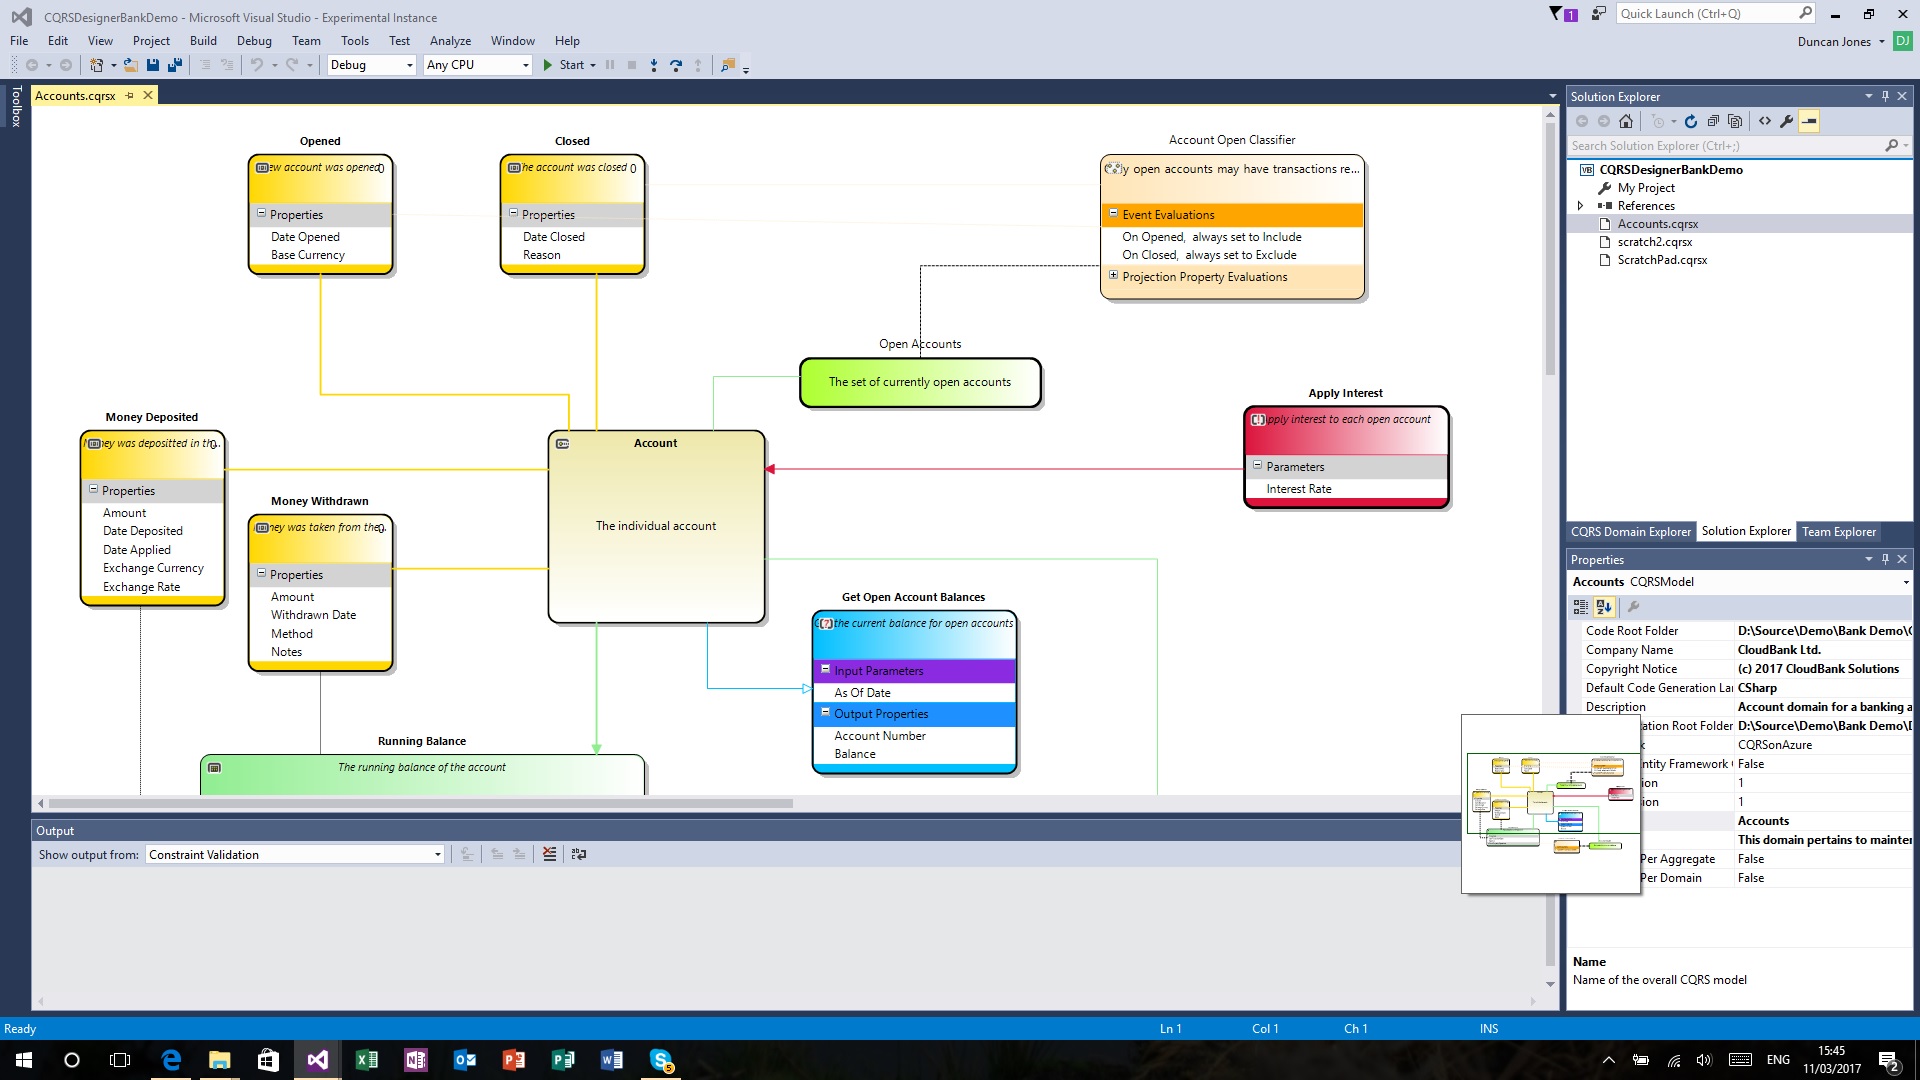Open the File menu
This screenshot has height=1080, width=1920.
click(x=19, y=41)
